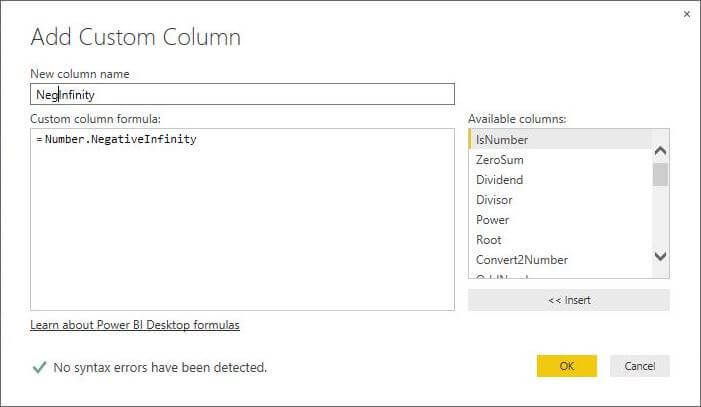
Task: Click the no syntax errors status message
Action: tap(160, 367)
